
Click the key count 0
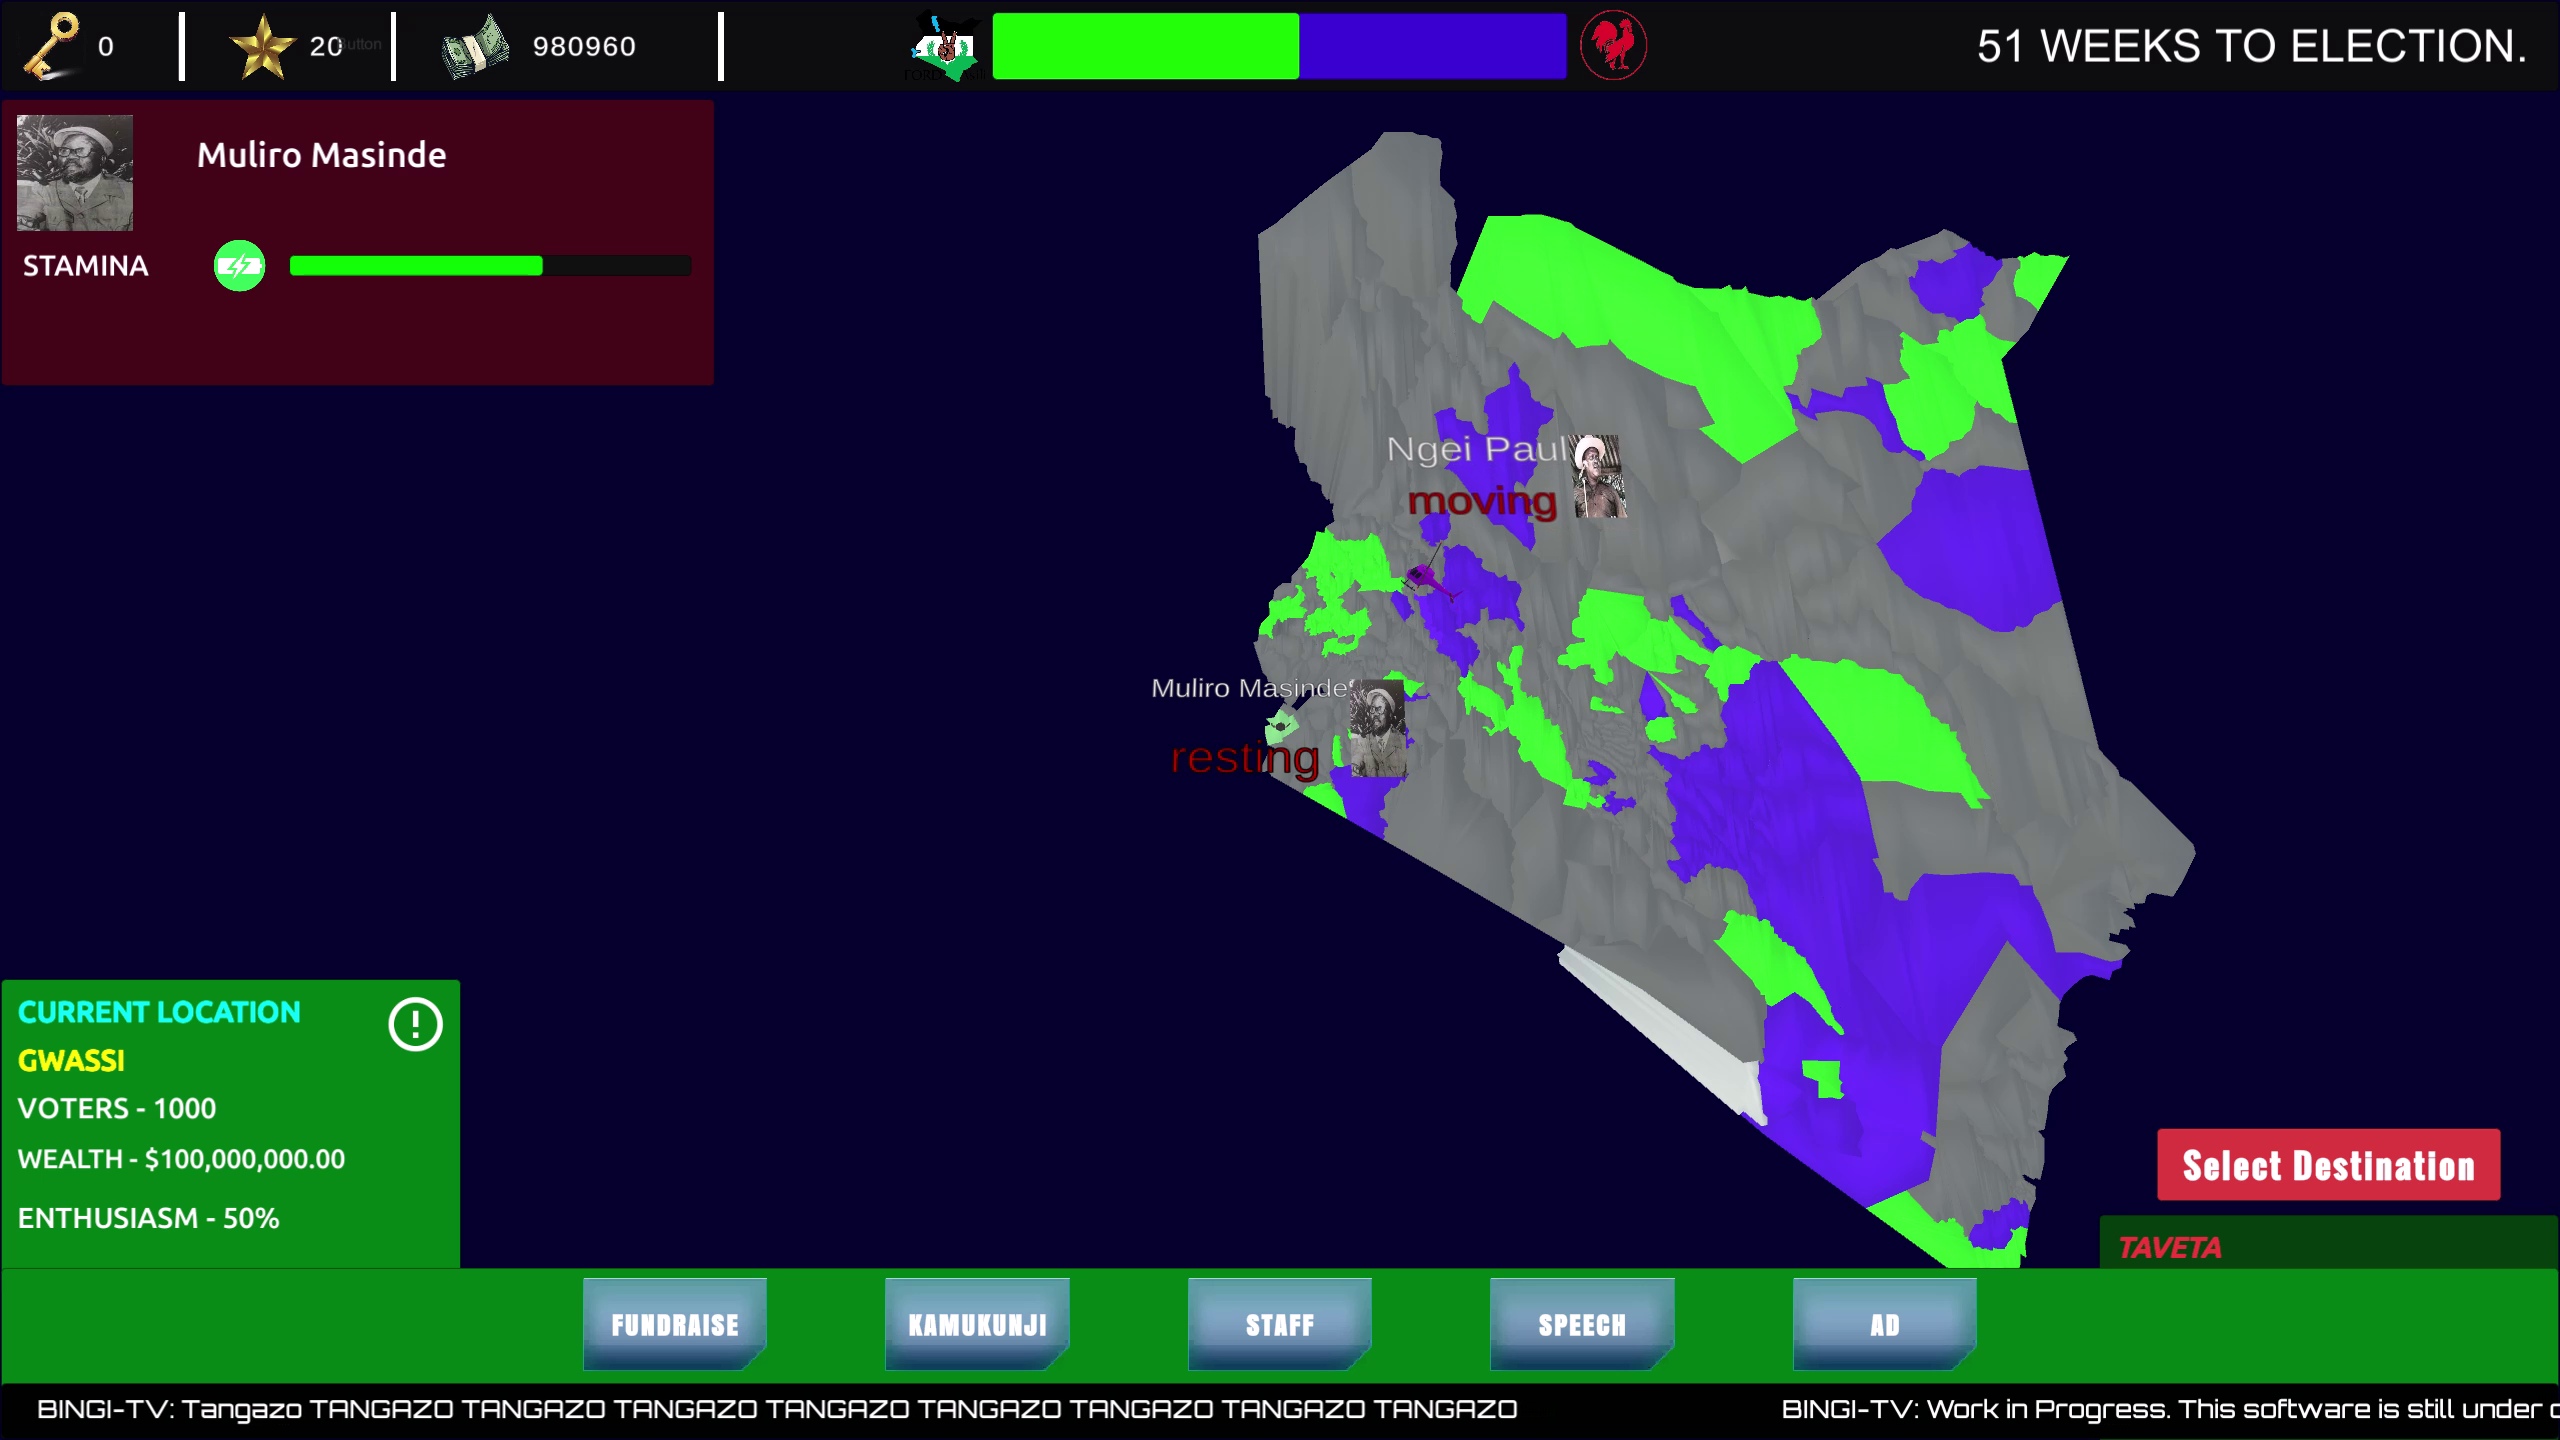(106, 47)
